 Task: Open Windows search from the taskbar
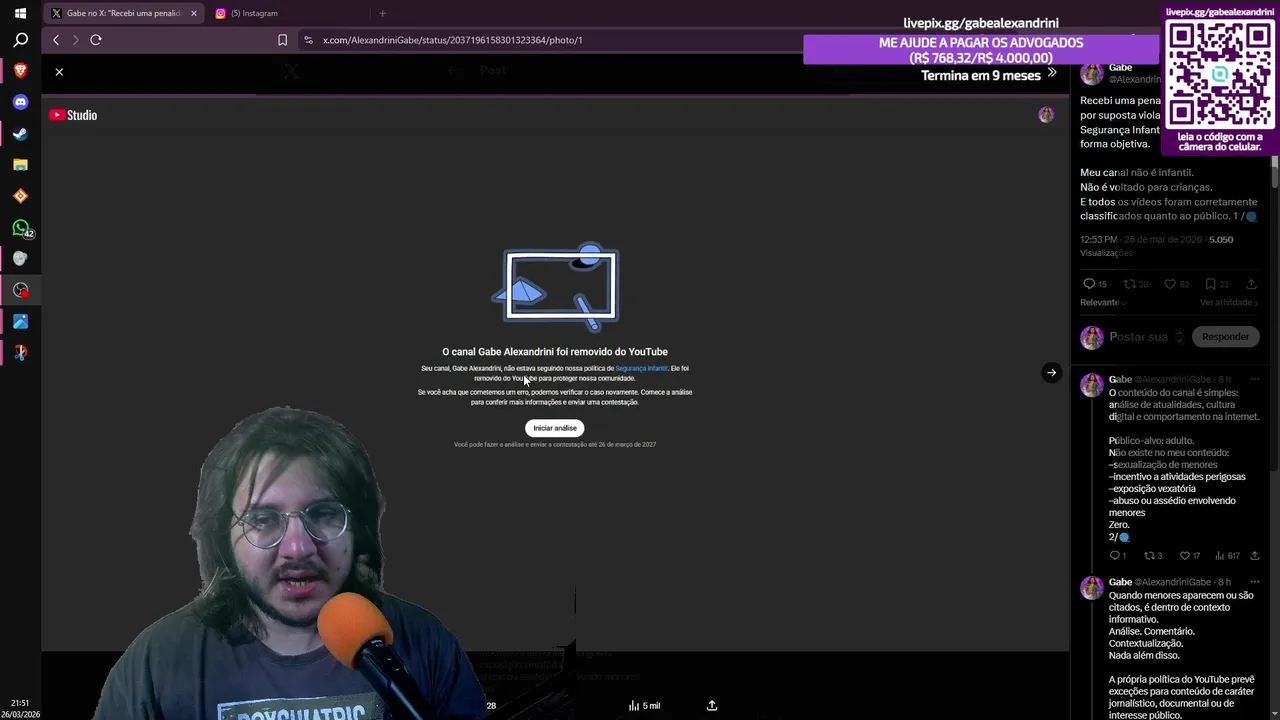coord(20,40)
